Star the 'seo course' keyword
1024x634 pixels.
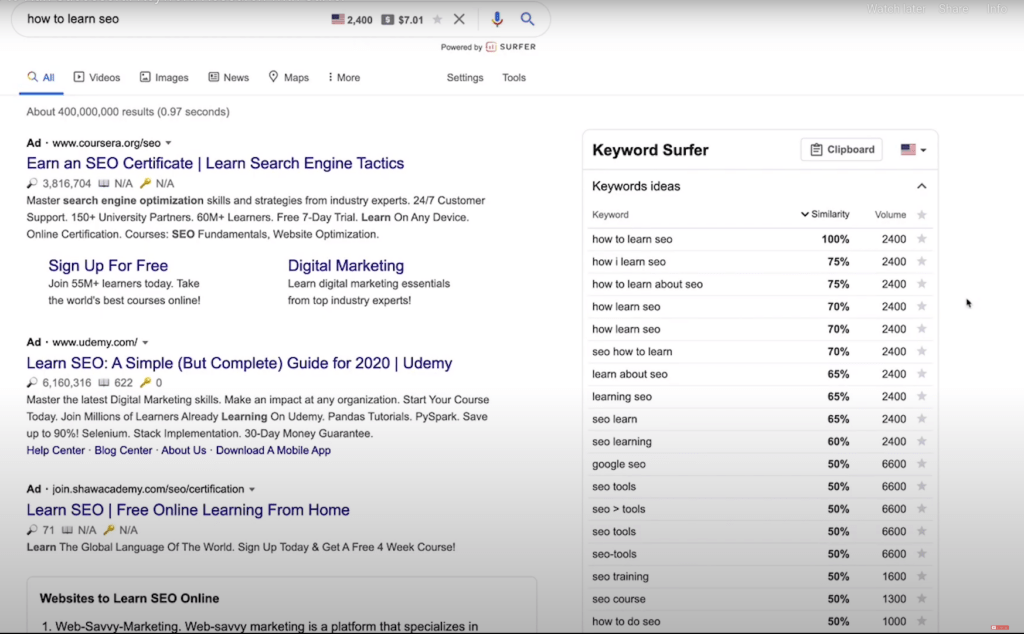pyautogui.click(x=921, y=599)
